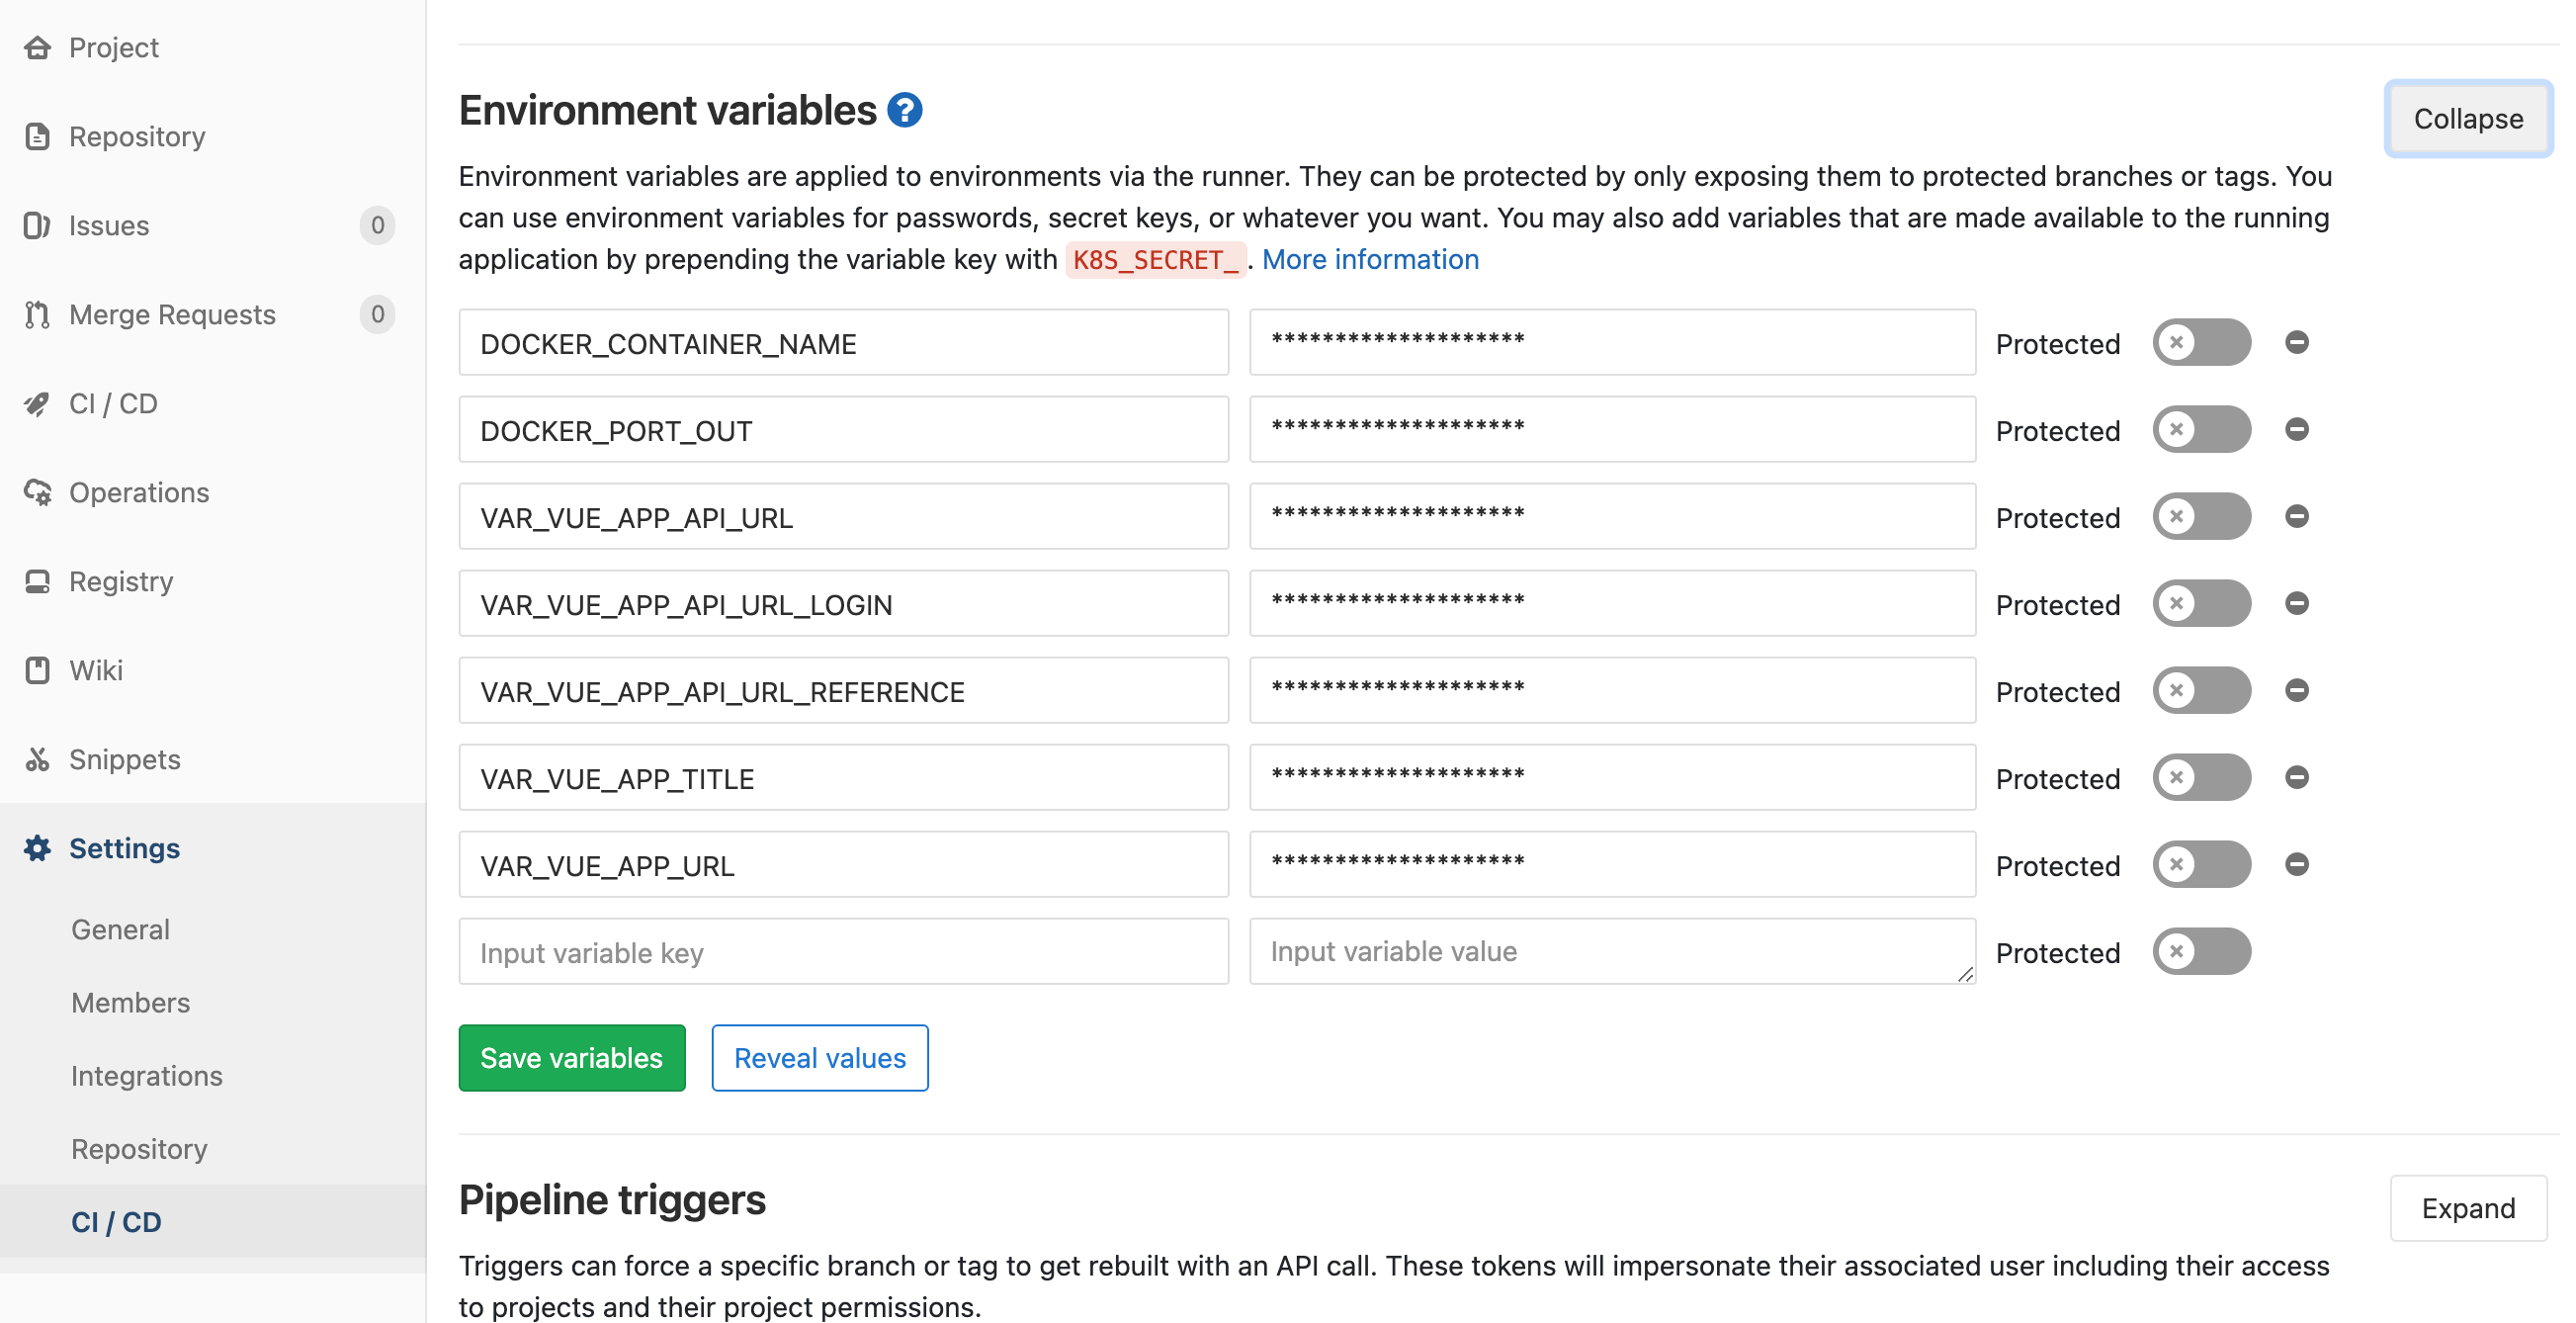Open the Issues icon in sidebar

37,225
